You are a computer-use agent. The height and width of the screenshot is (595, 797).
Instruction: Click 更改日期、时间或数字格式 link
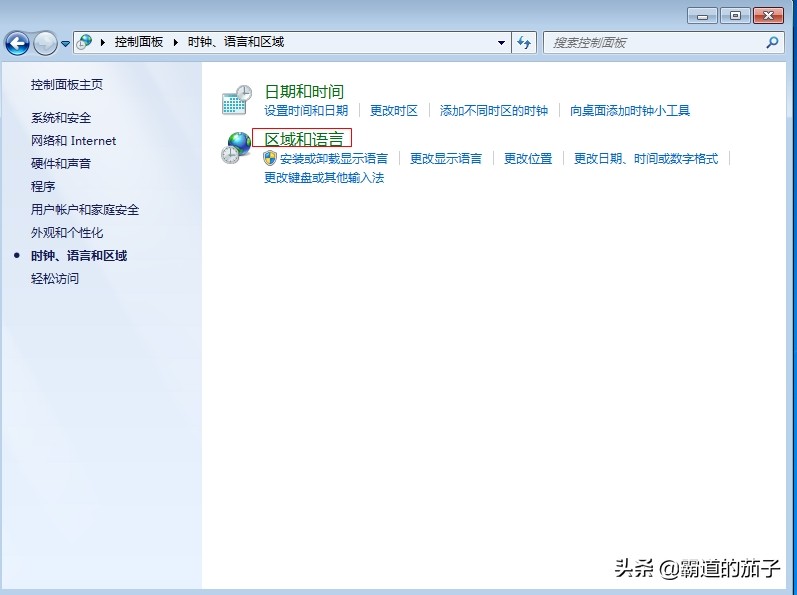646,159
